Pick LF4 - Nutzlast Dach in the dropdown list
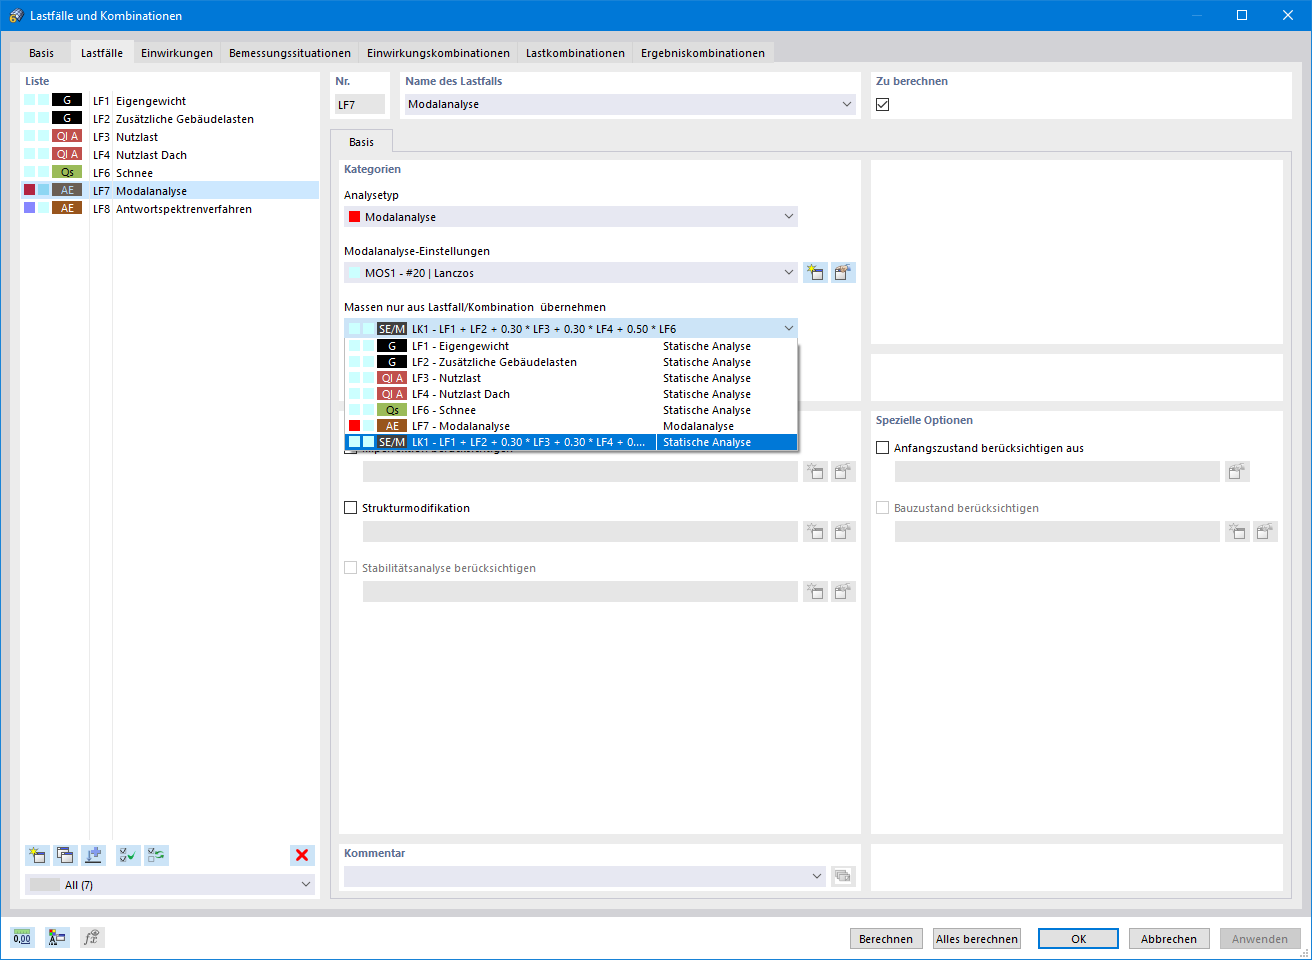 [571, 394]
